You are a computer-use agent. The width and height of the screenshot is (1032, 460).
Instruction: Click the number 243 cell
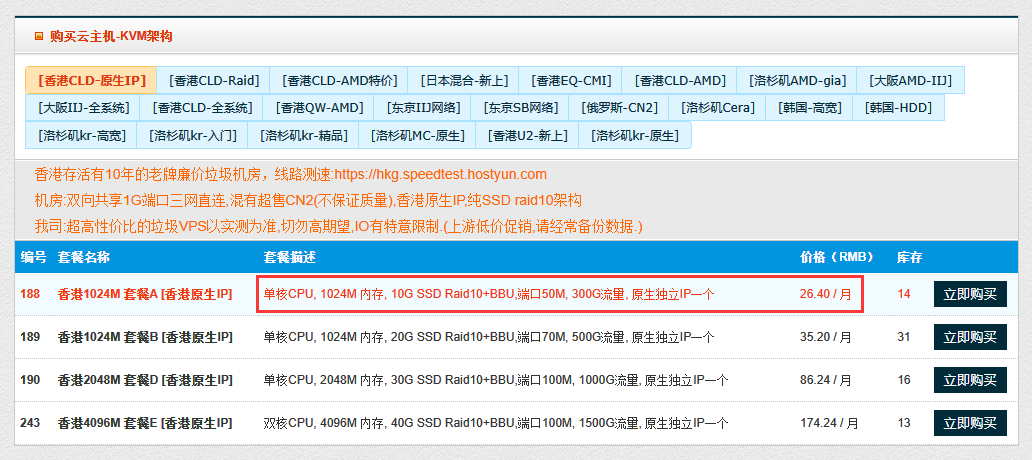30,422
